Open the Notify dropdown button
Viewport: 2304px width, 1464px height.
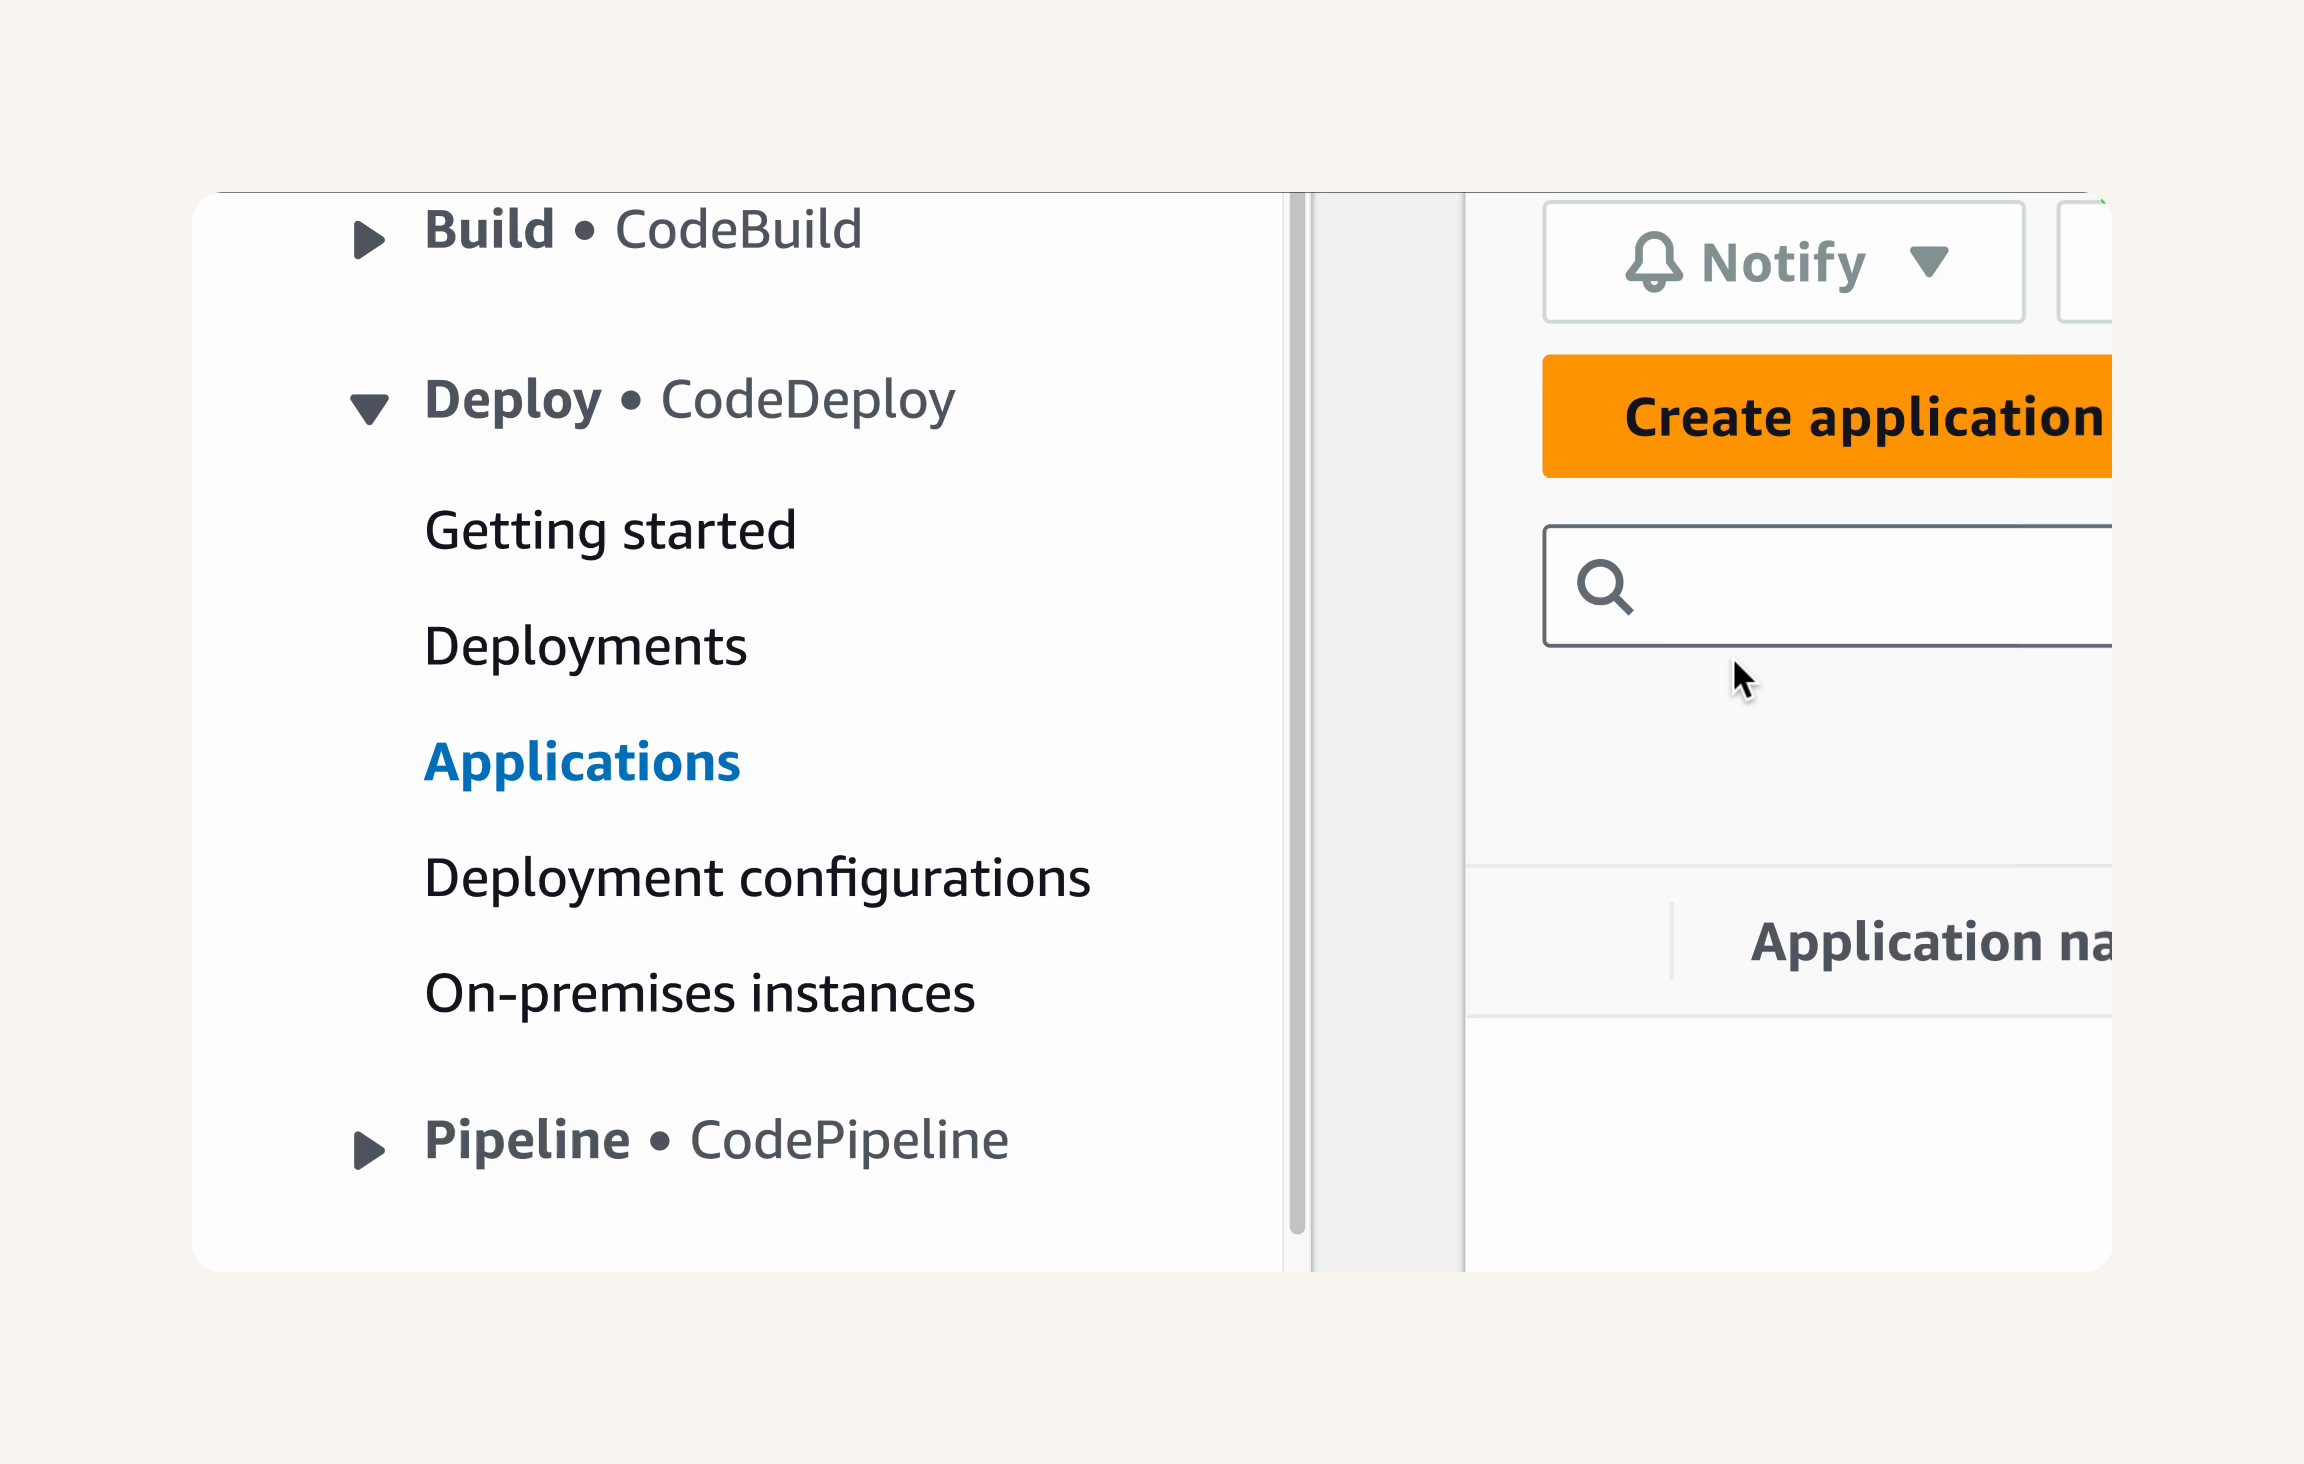[1784, 262]
